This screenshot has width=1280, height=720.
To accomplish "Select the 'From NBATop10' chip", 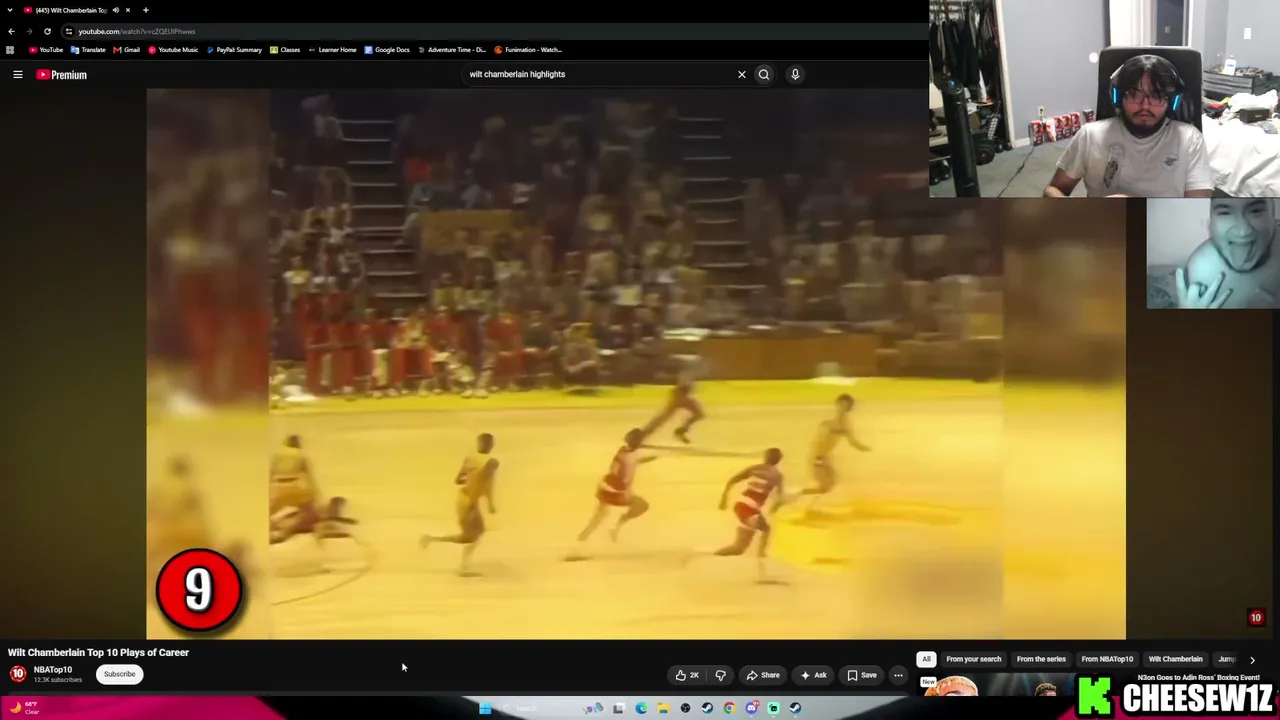I will pyautogui.click(x=1107, y=659).
